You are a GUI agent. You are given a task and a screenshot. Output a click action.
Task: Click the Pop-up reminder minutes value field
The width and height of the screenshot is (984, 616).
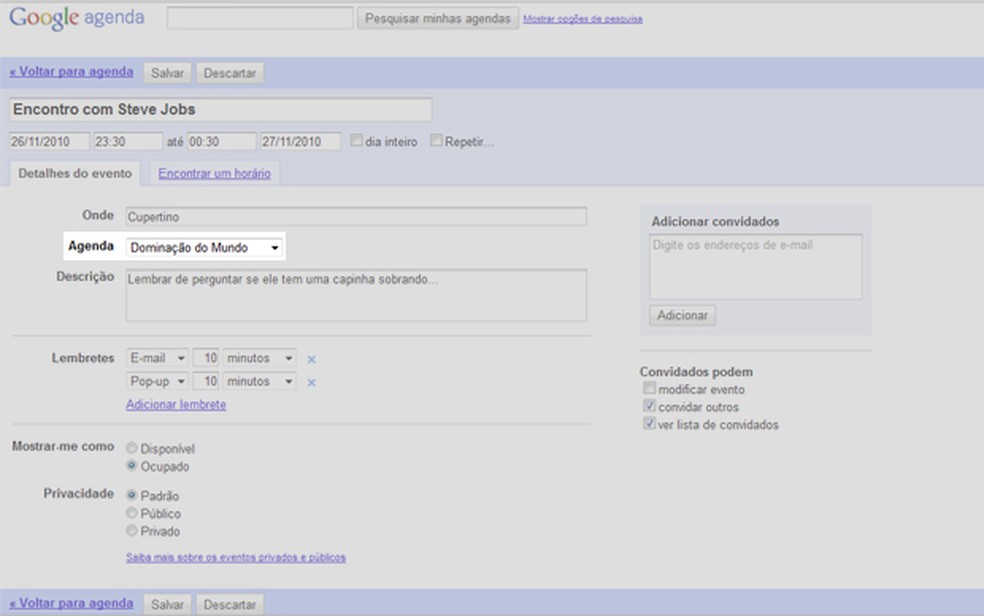[206, 381]
